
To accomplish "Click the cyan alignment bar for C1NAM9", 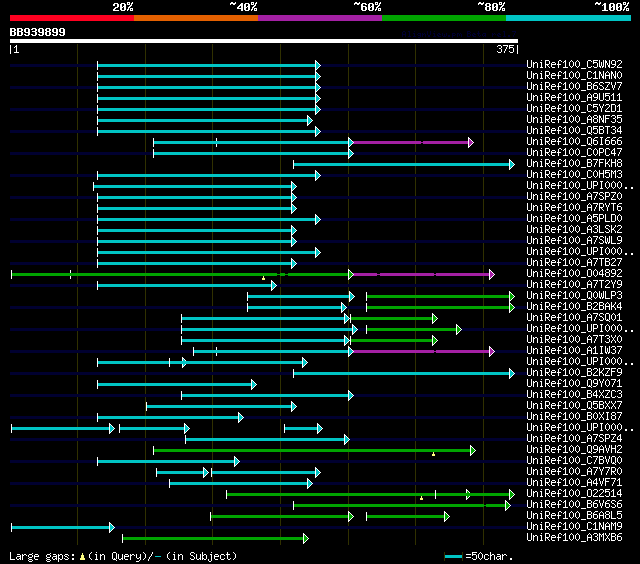I will pyautogui.click(x=63, y=528).
